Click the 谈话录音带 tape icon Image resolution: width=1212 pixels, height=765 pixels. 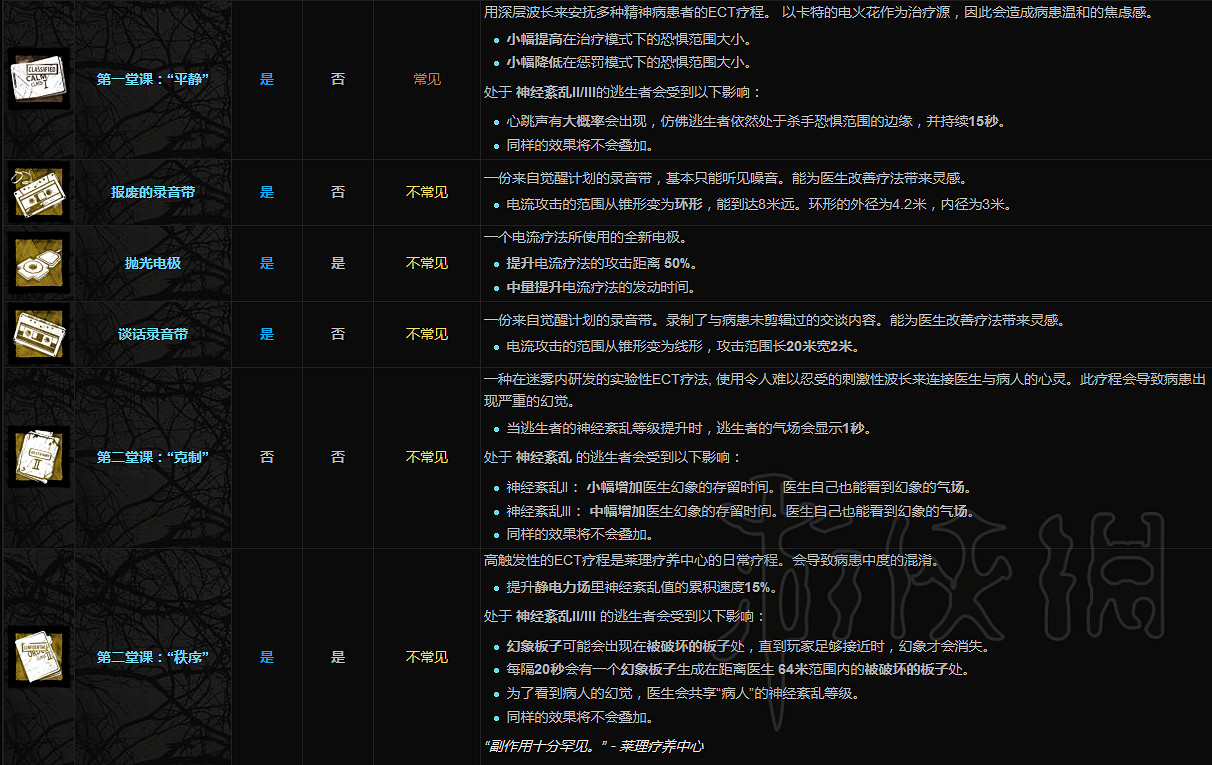[x=37, y=334]
